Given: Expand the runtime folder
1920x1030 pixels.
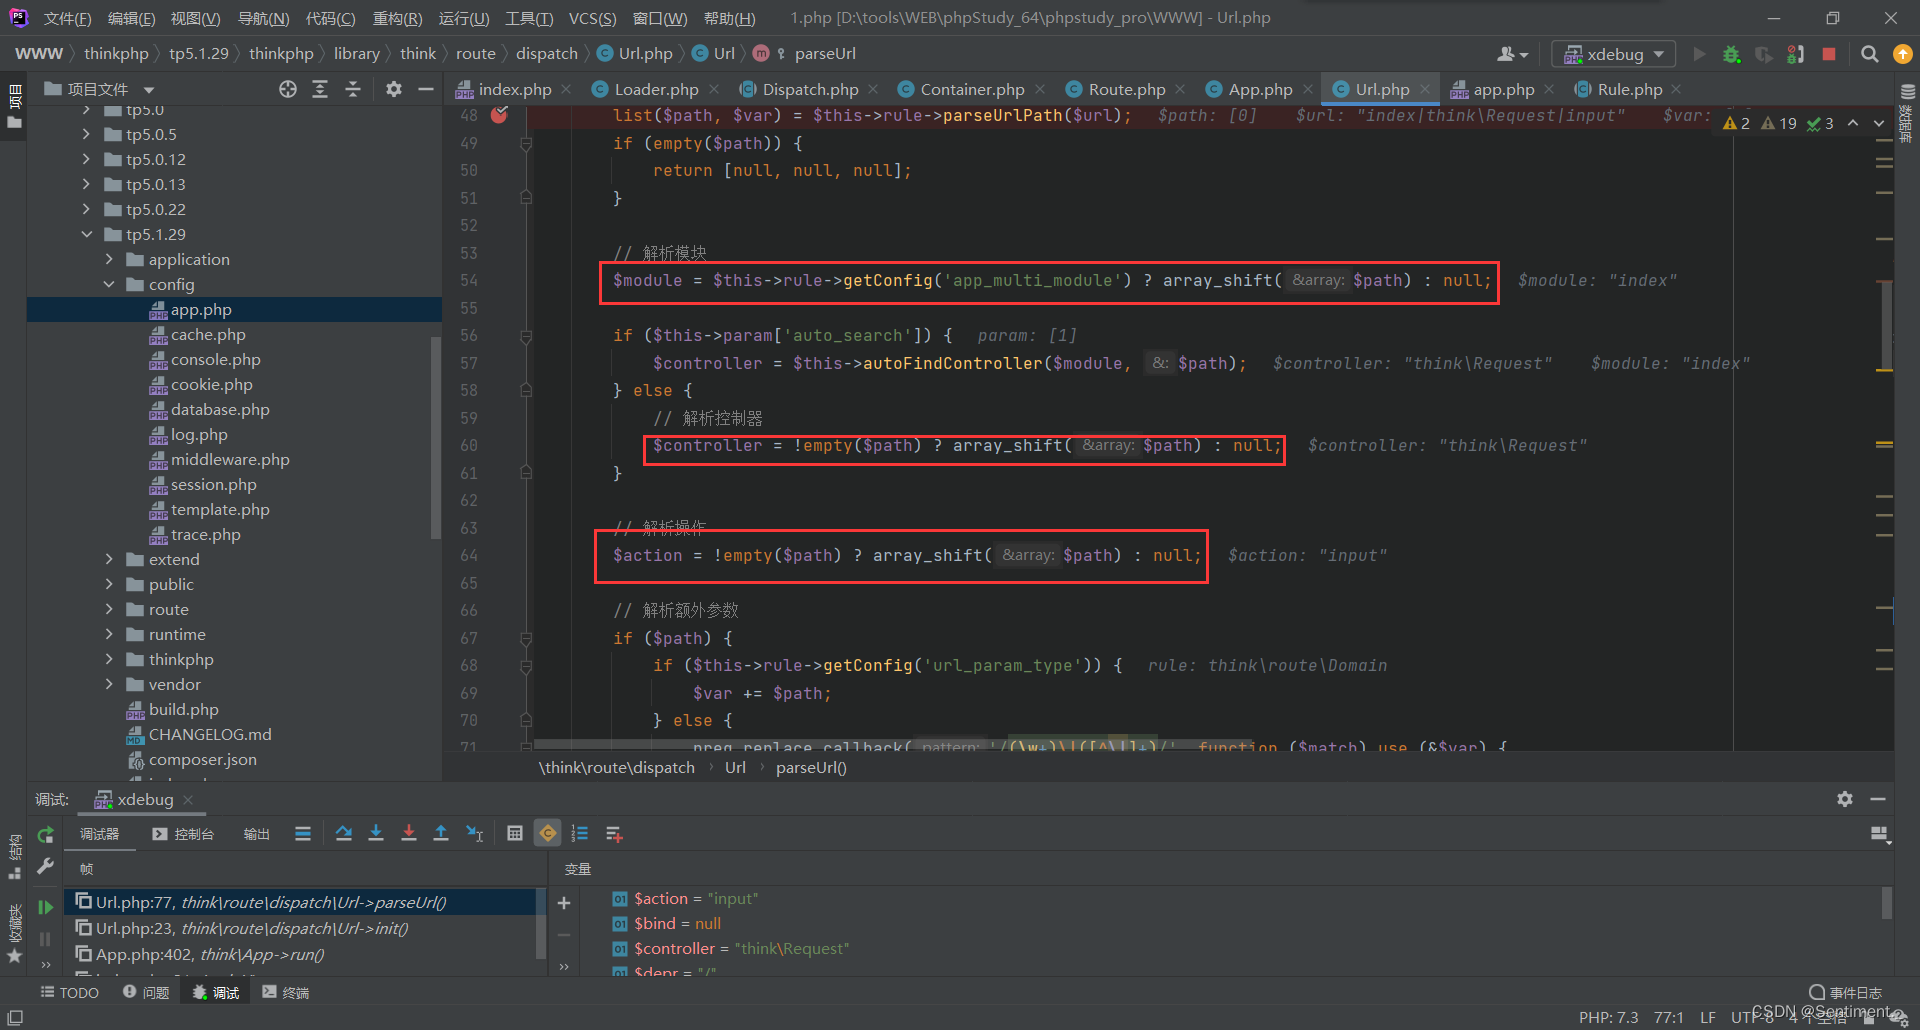Looking at the screenshot, I should [x=109, y=634].
